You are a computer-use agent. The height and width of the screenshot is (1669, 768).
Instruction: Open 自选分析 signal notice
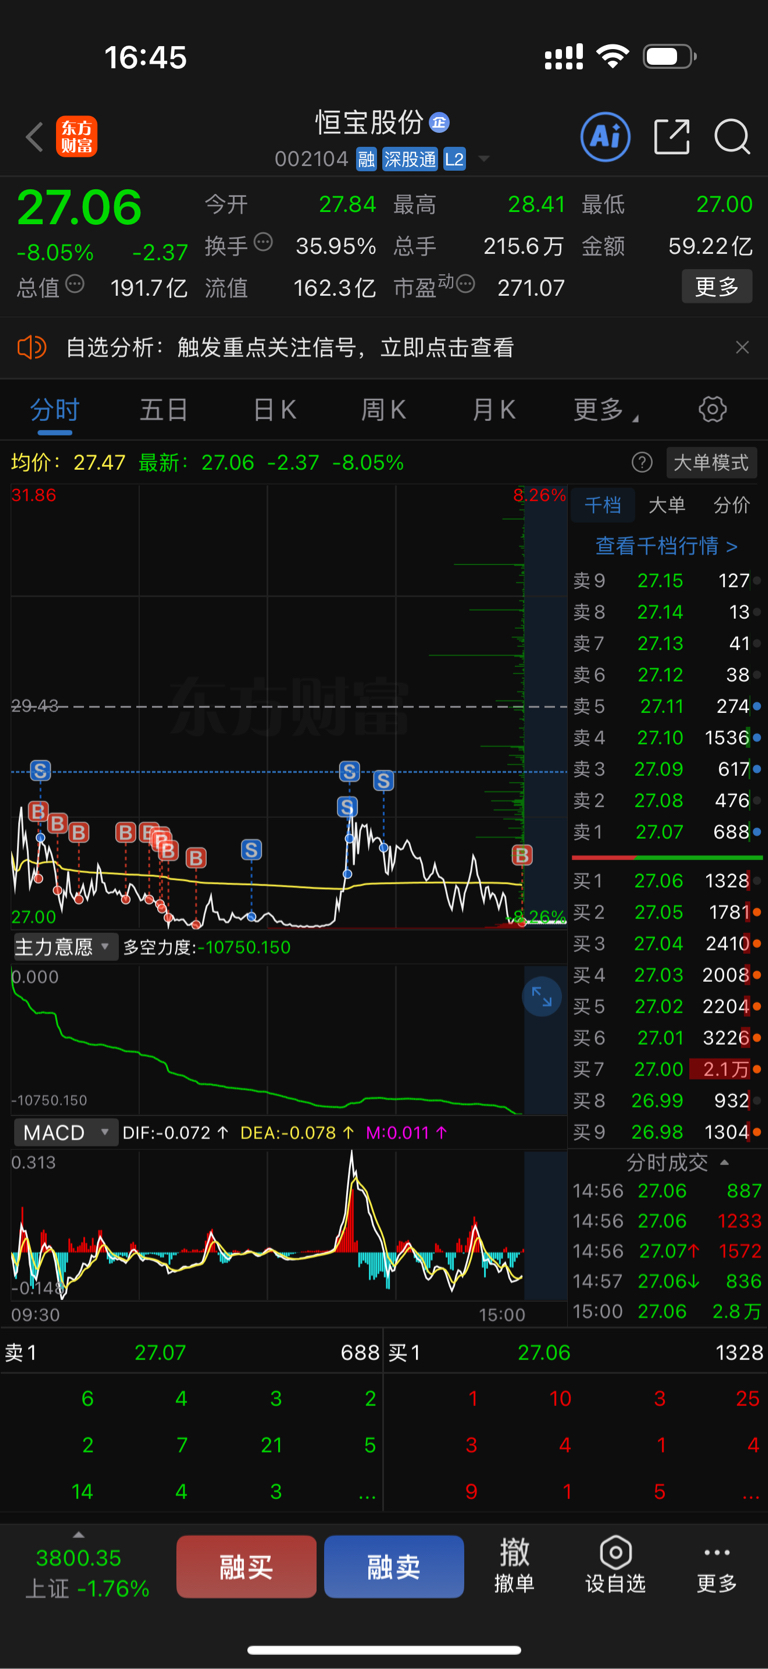pos(290,347)
